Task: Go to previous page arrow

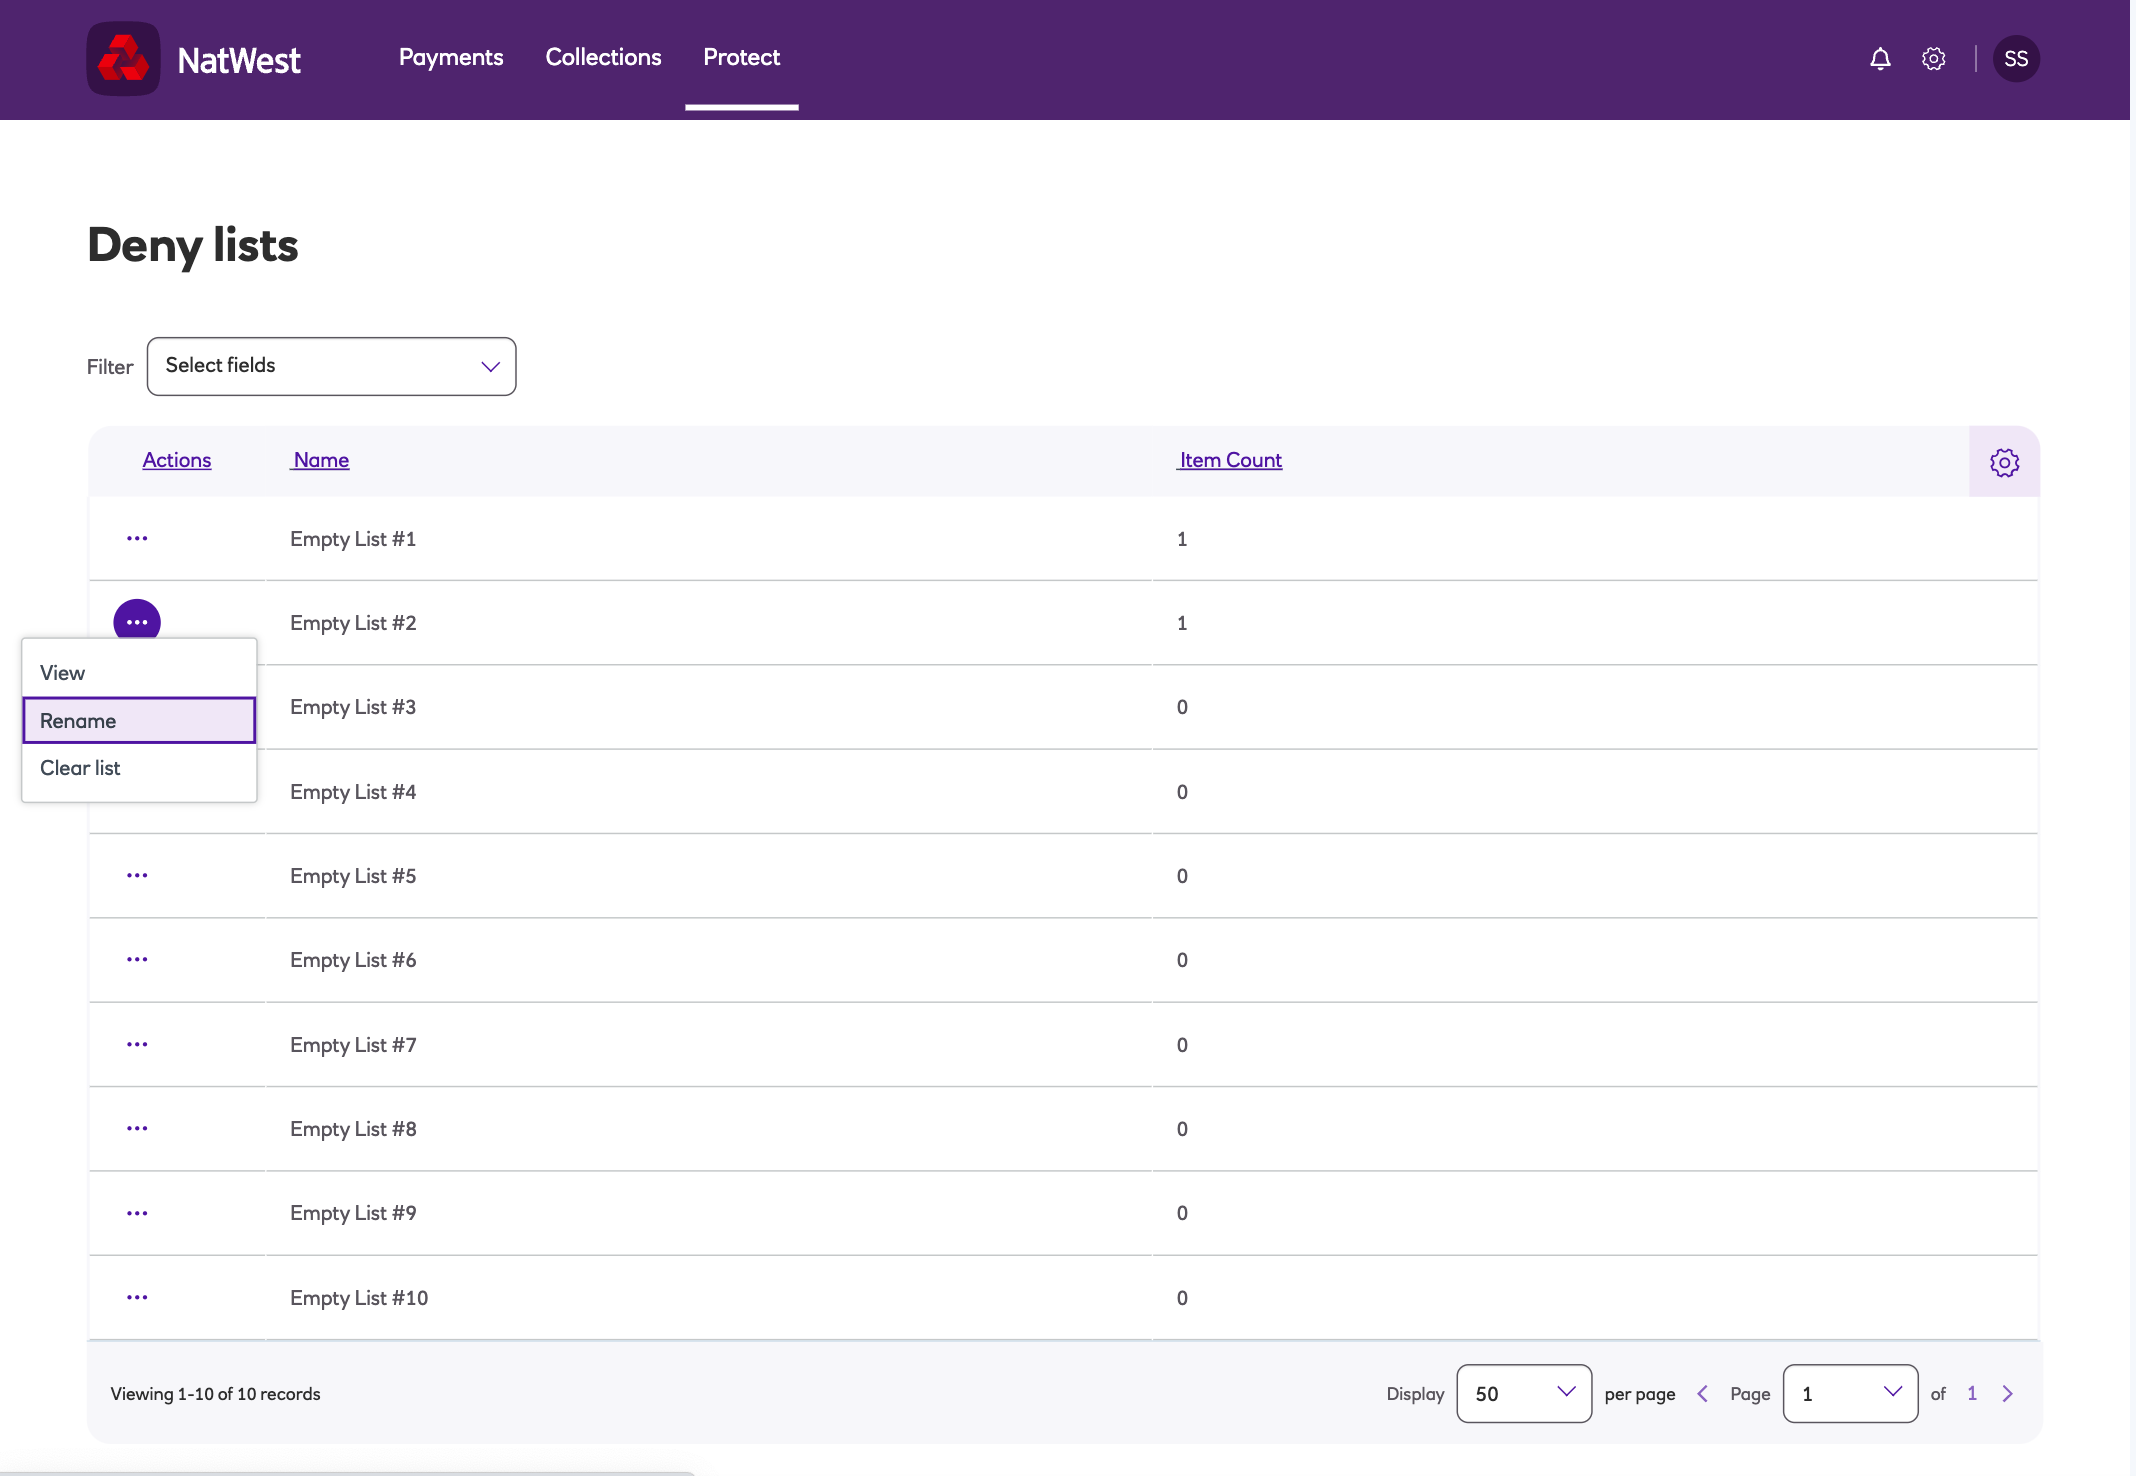Action: click(x=1702, y=1394)
